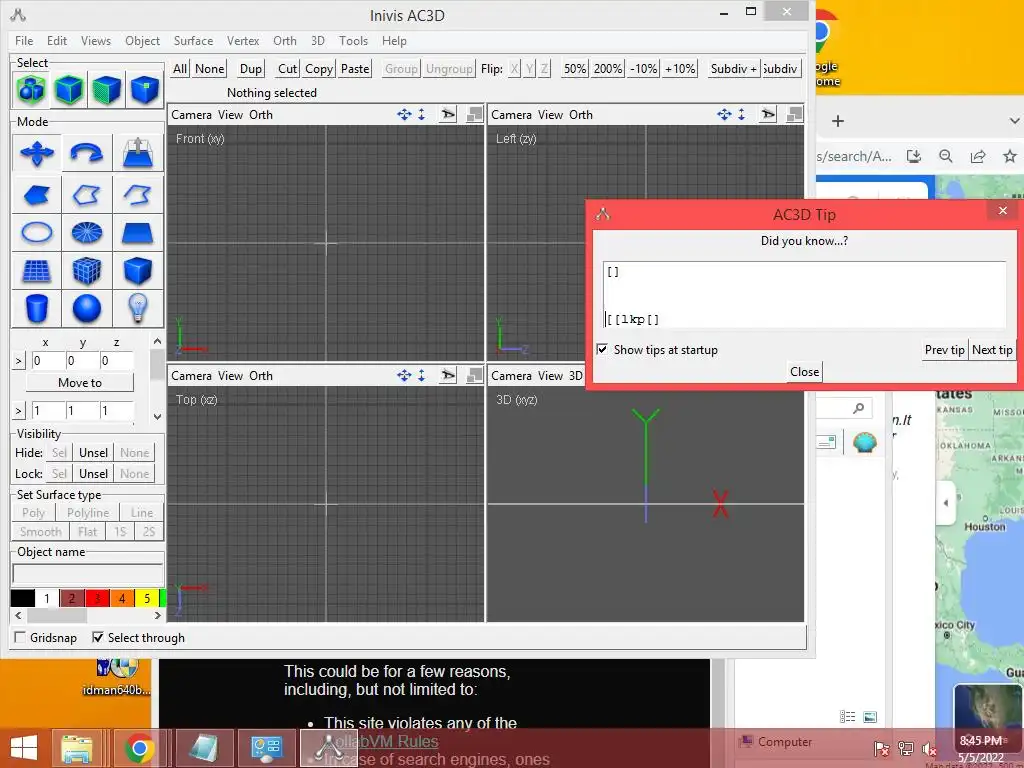Open the Edit menu
Viewport: 1024px width, 768px height.
click(x=57, y=40)
